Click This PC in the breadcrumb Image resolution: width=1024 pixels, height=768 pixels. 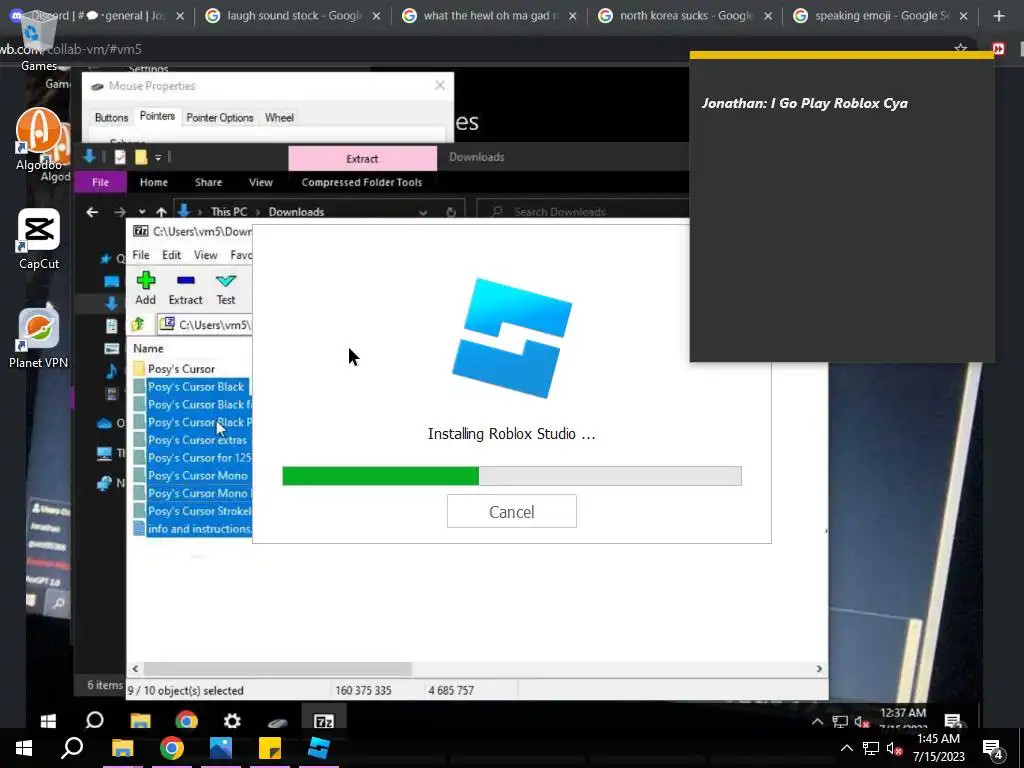[x=229, y=212]
